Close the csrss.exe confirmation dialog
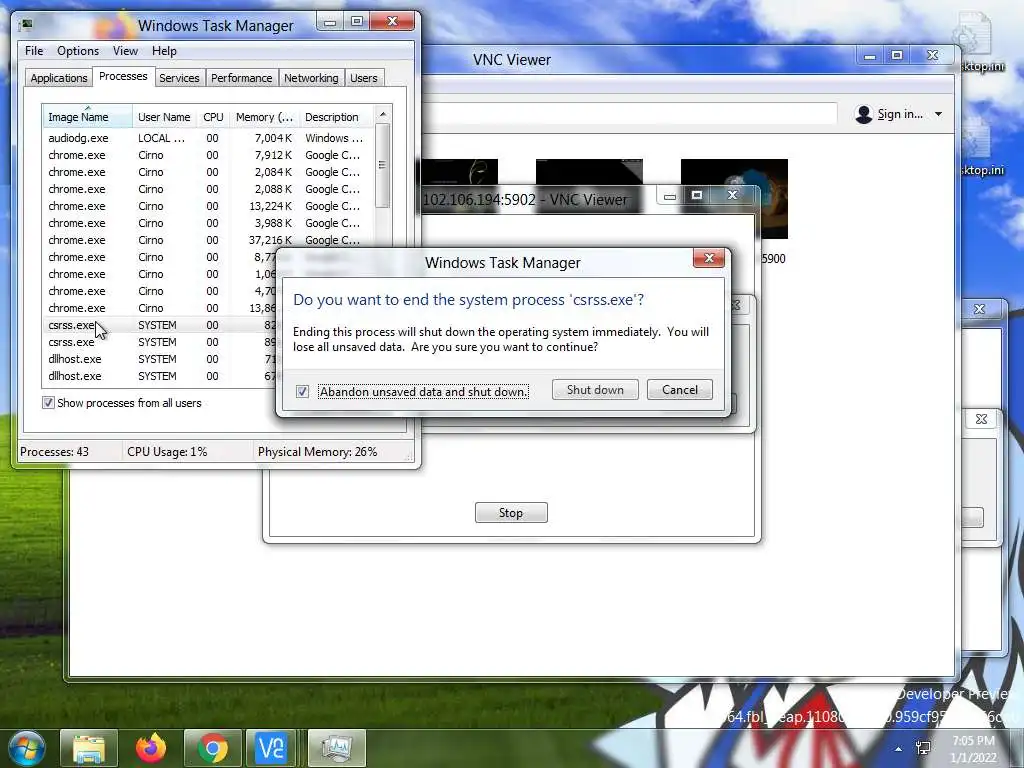This screenshot has width=1024, height=768. tap(709, 259)
